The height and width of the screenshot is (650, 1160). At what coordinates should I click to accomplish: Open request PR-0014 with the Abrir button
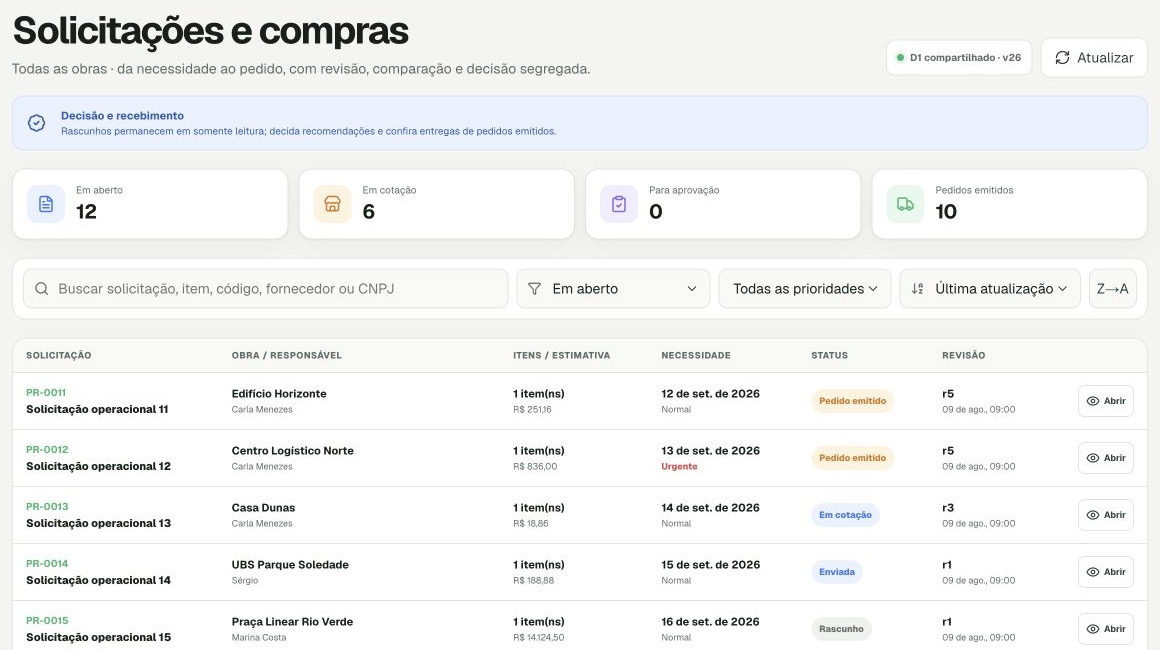pos(1105,572)
